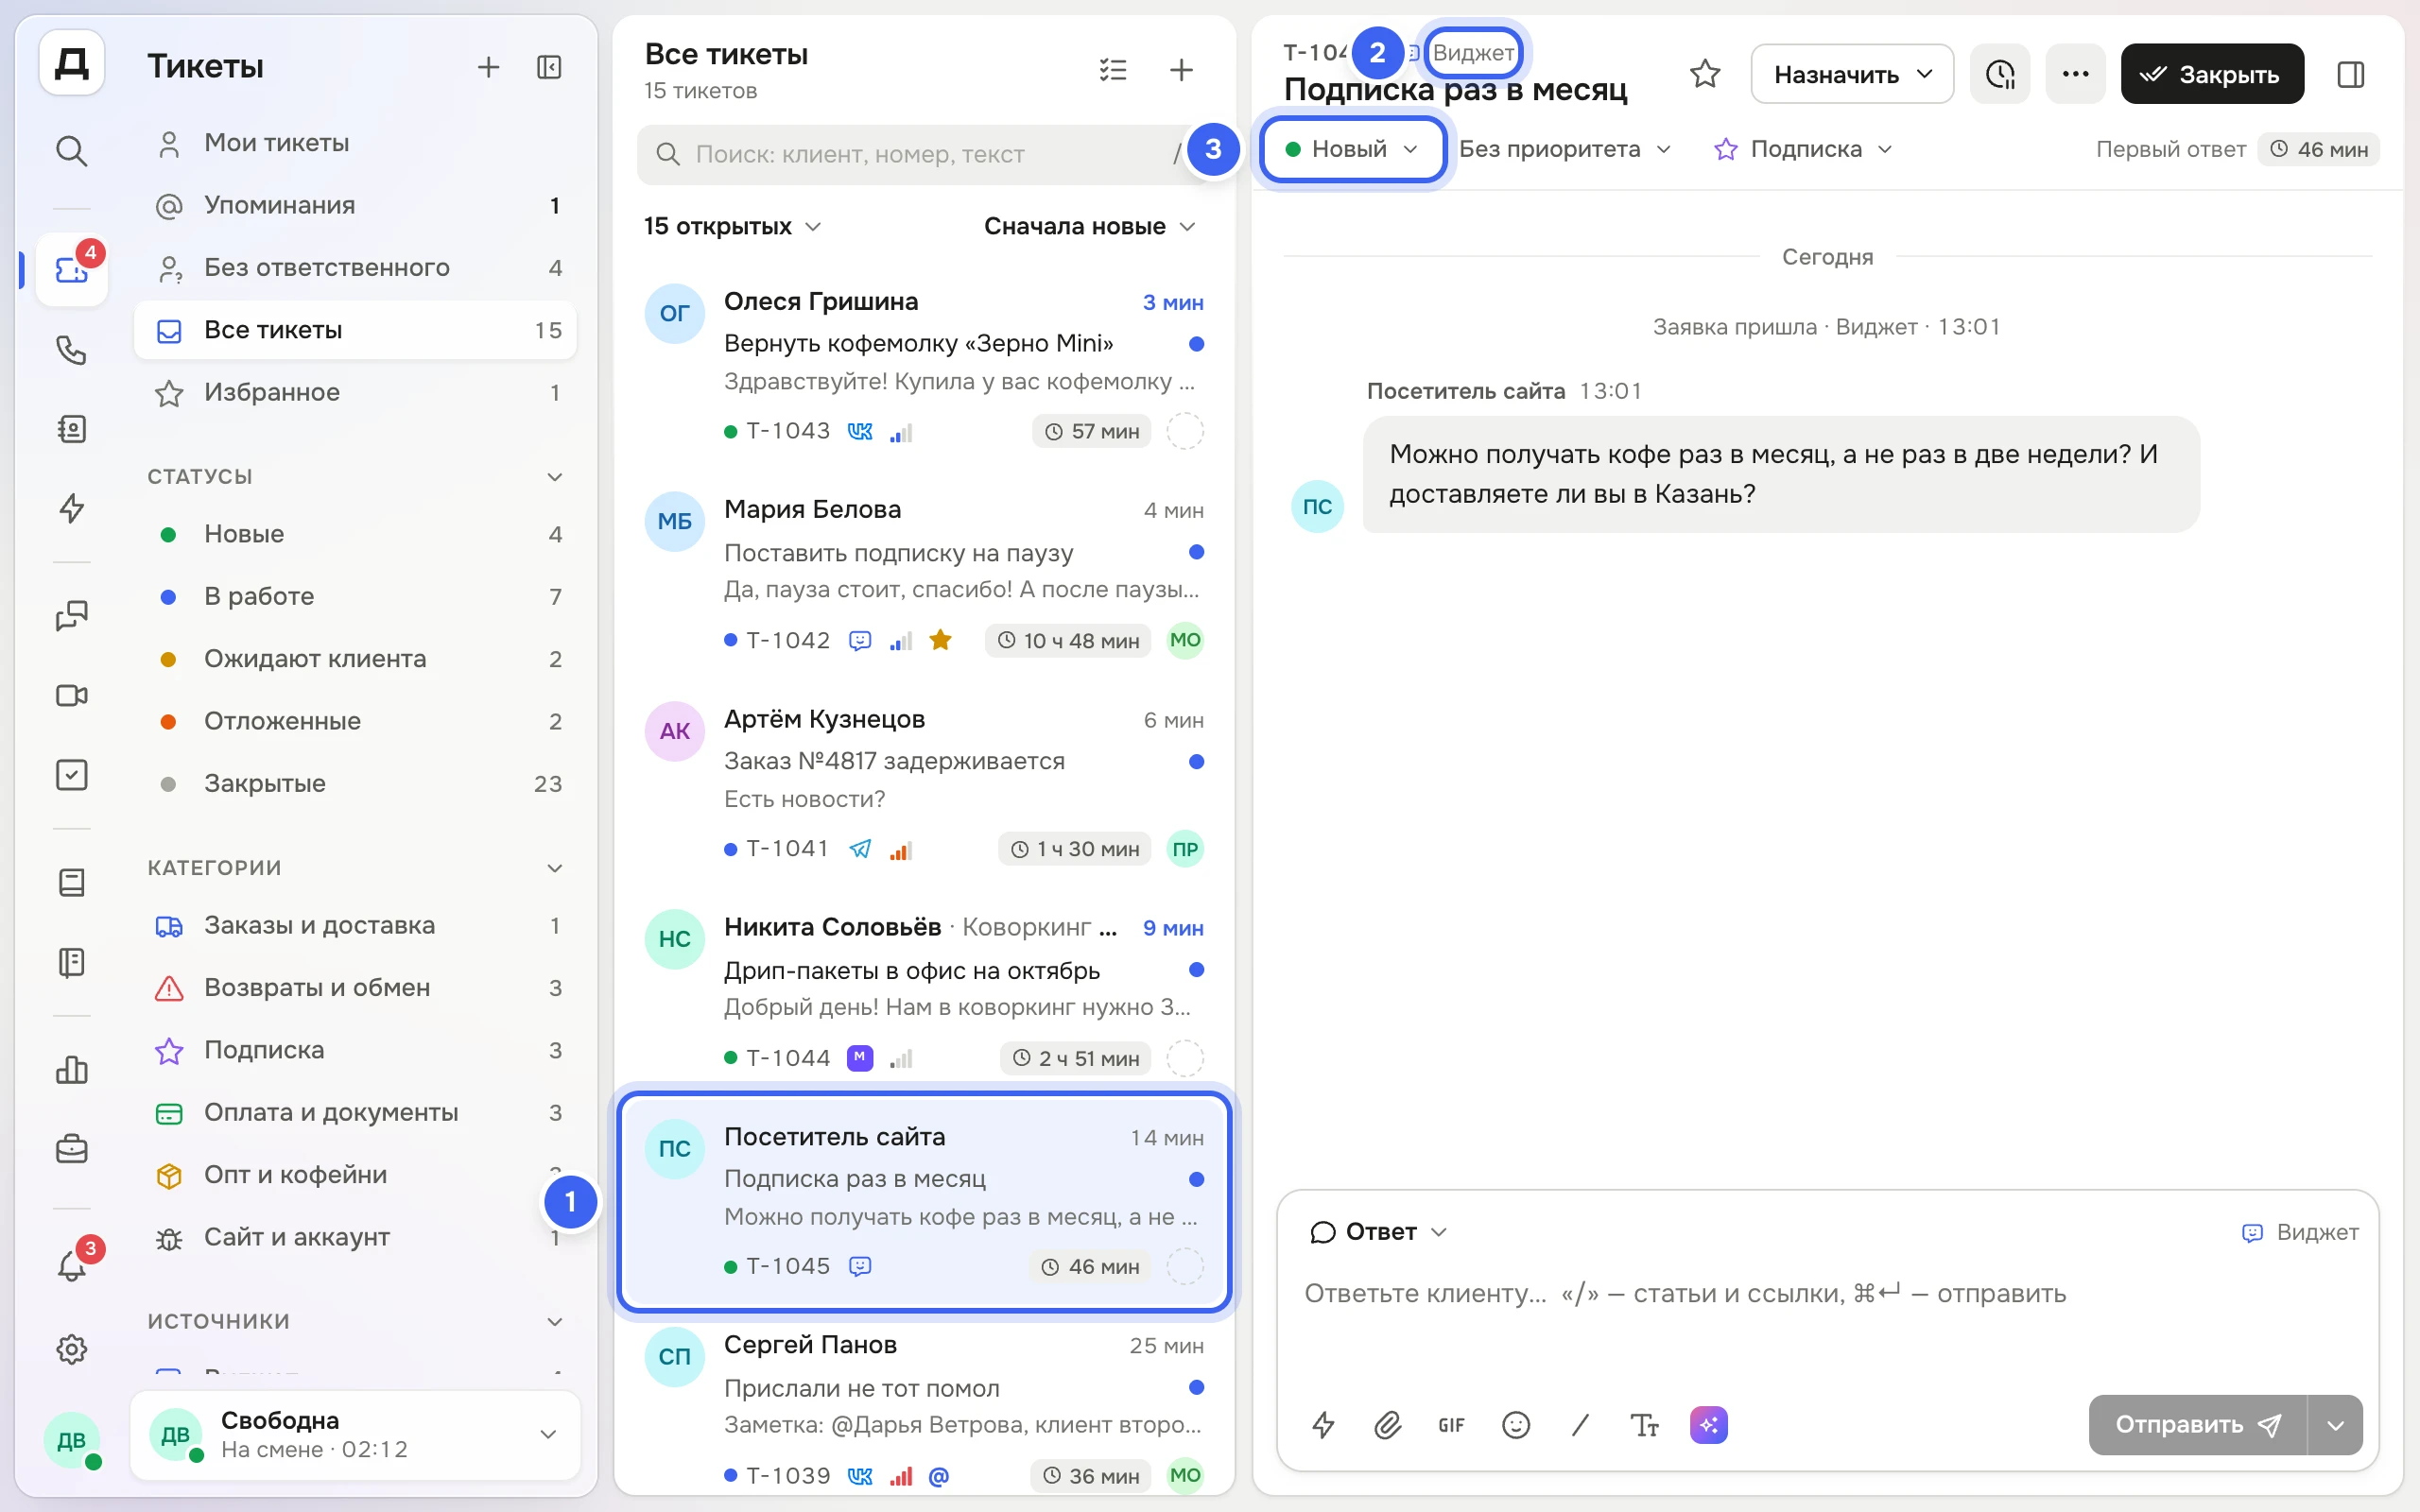Open Без приоритета priority dropdown
2420x1512 pixels.
pos(1565,149)
